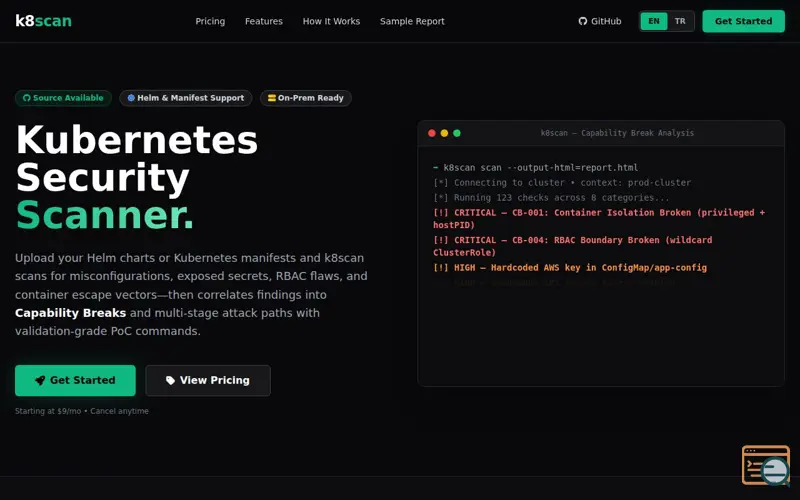Select the EN language option
The image size is (800, 500).
[x=654, y=21]
